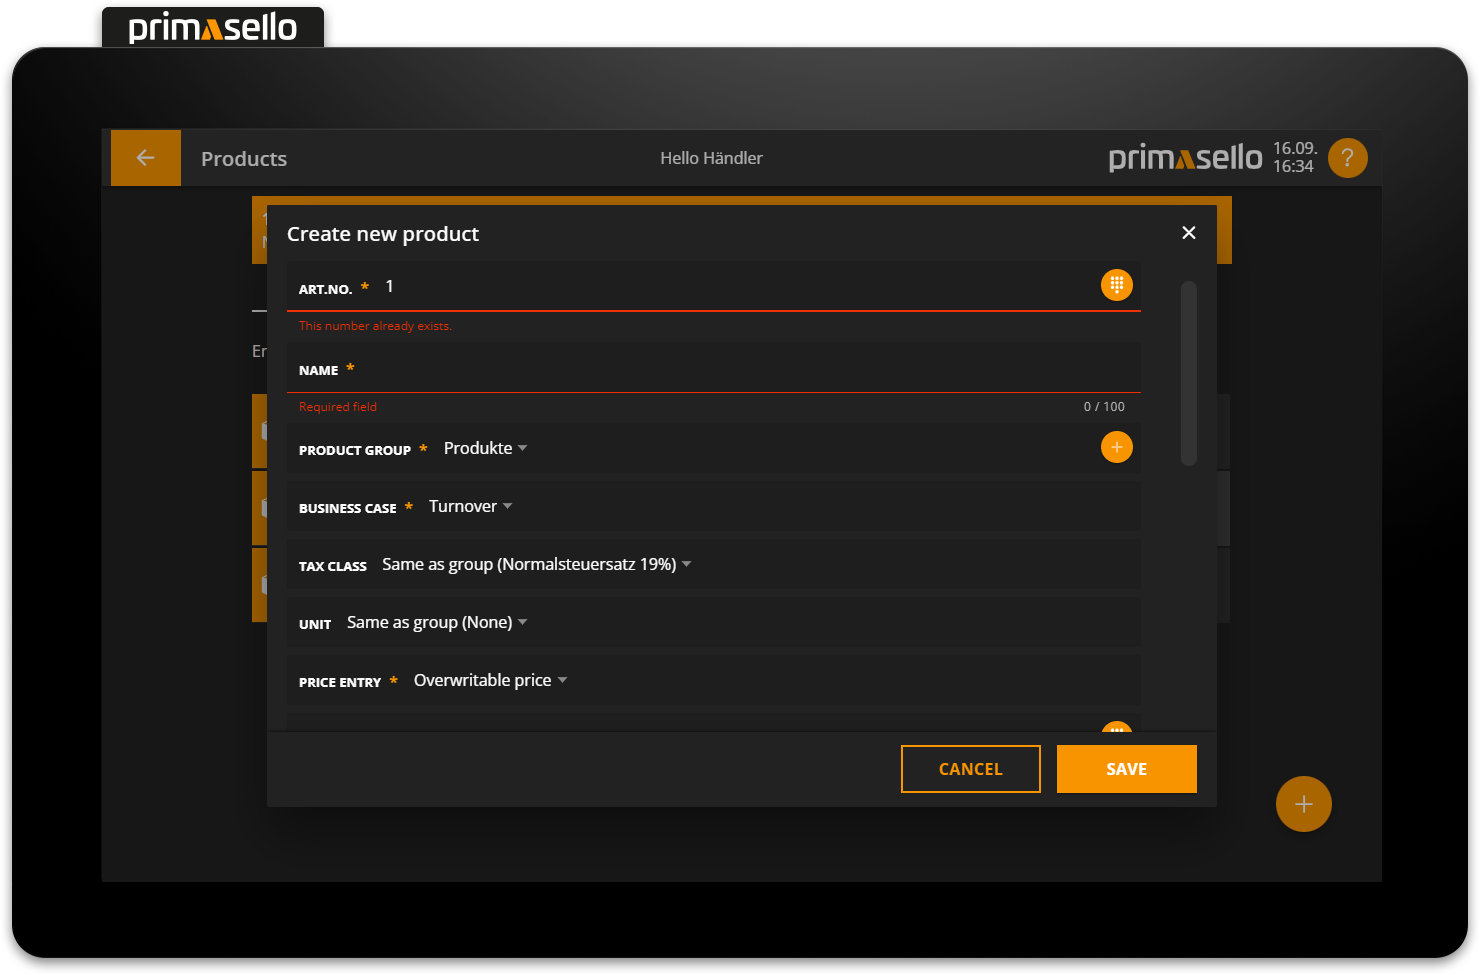The height and width of the screenshot is (975, 1480).
Task: Open the Tax Class selection dropdown
Action: tap(537, 563)
